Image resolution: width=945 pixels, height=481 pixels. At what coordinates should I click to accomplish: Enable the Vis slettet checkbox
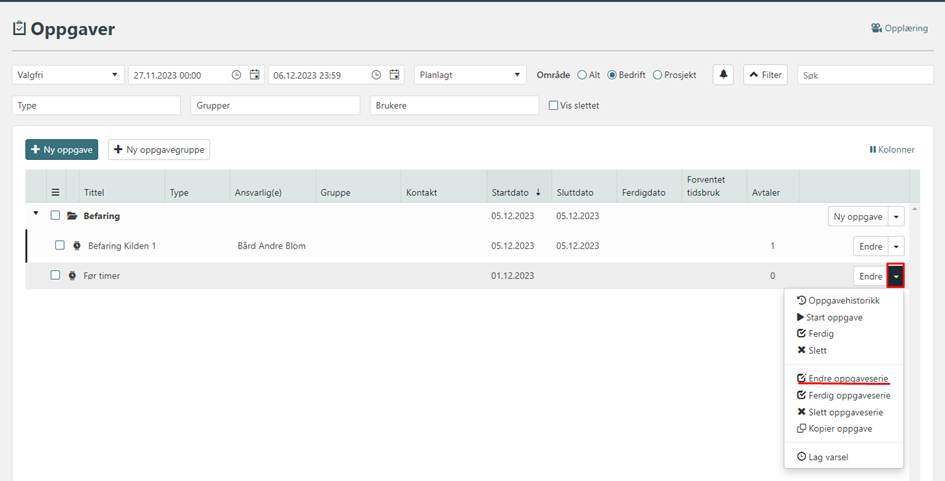click(554, 105)
